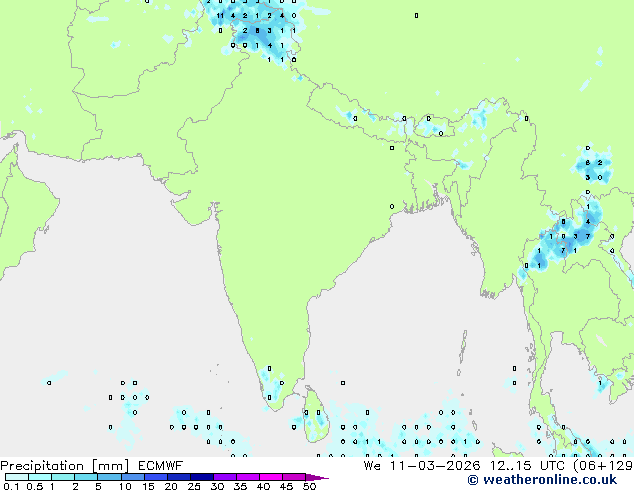
Task: Click the '30' legend scale label
Action: click(217, 486)
